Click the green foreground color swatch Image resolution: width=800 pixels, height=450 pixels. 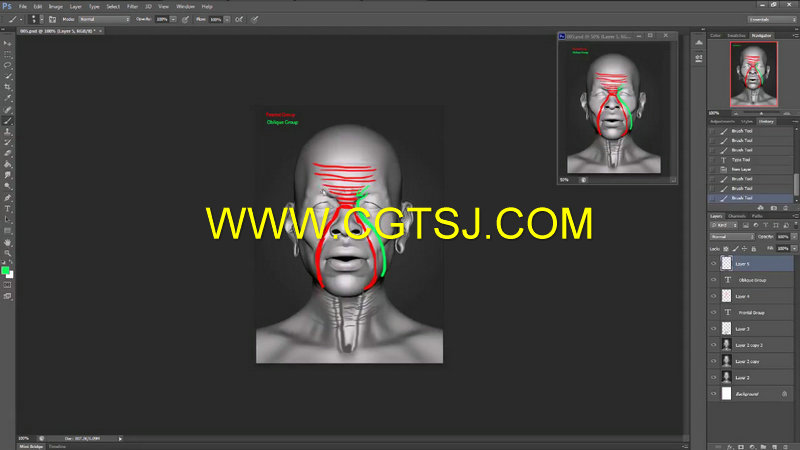[x=5, y=270]
